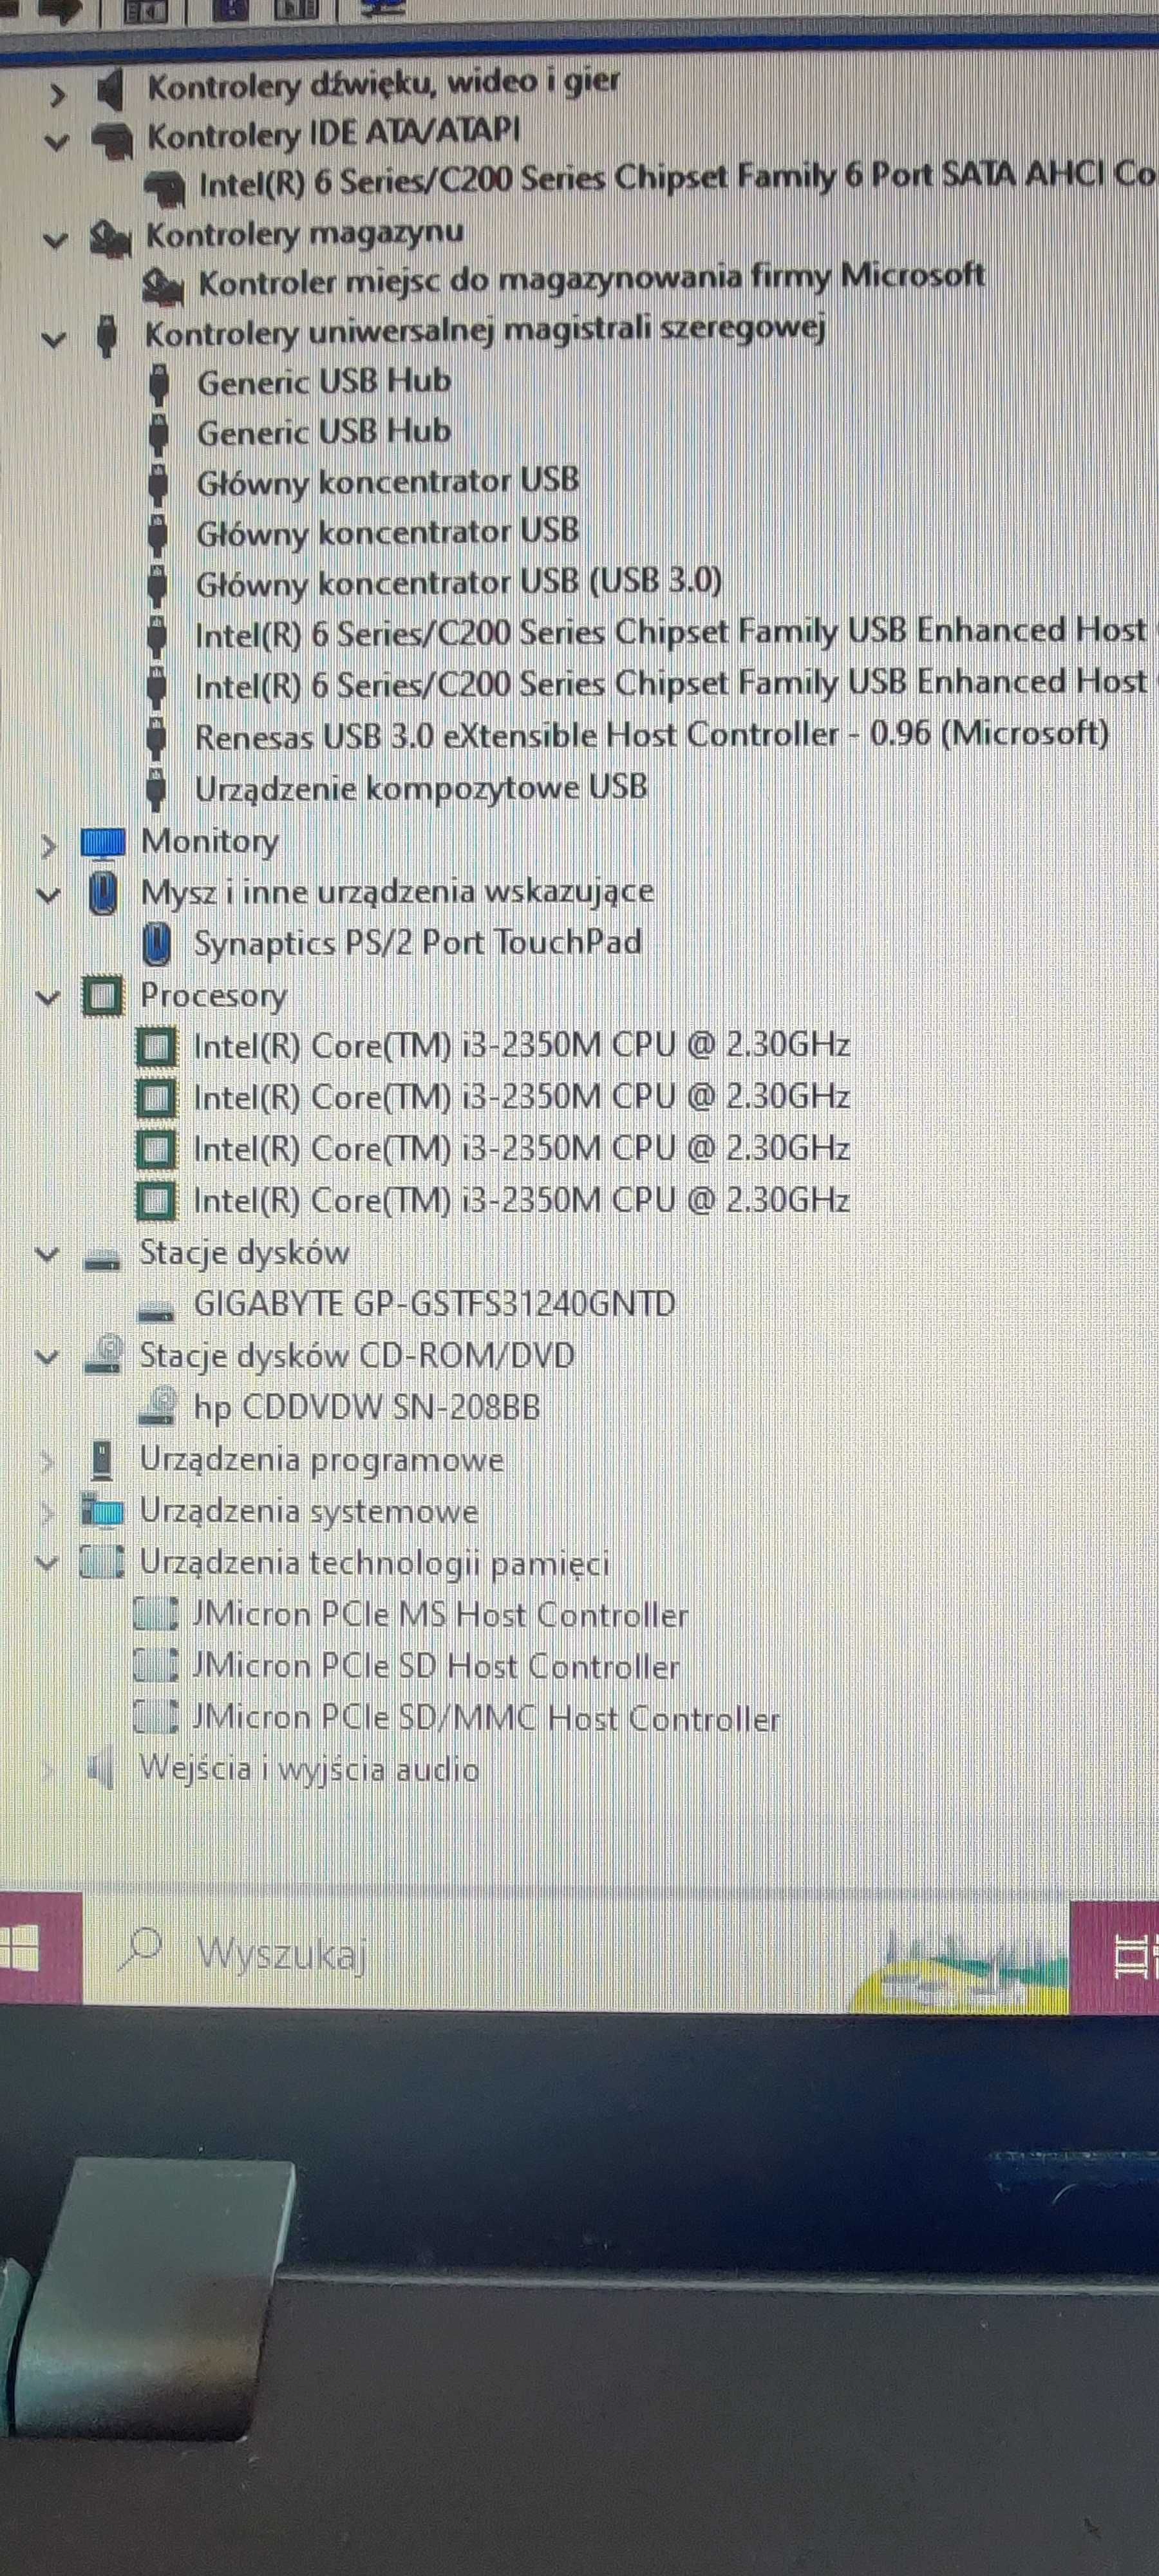Collapse Mysz i inne urządzenia wskazujące
The height and width of the screenshot is (2576, 1159).
(x=48, y=895)
